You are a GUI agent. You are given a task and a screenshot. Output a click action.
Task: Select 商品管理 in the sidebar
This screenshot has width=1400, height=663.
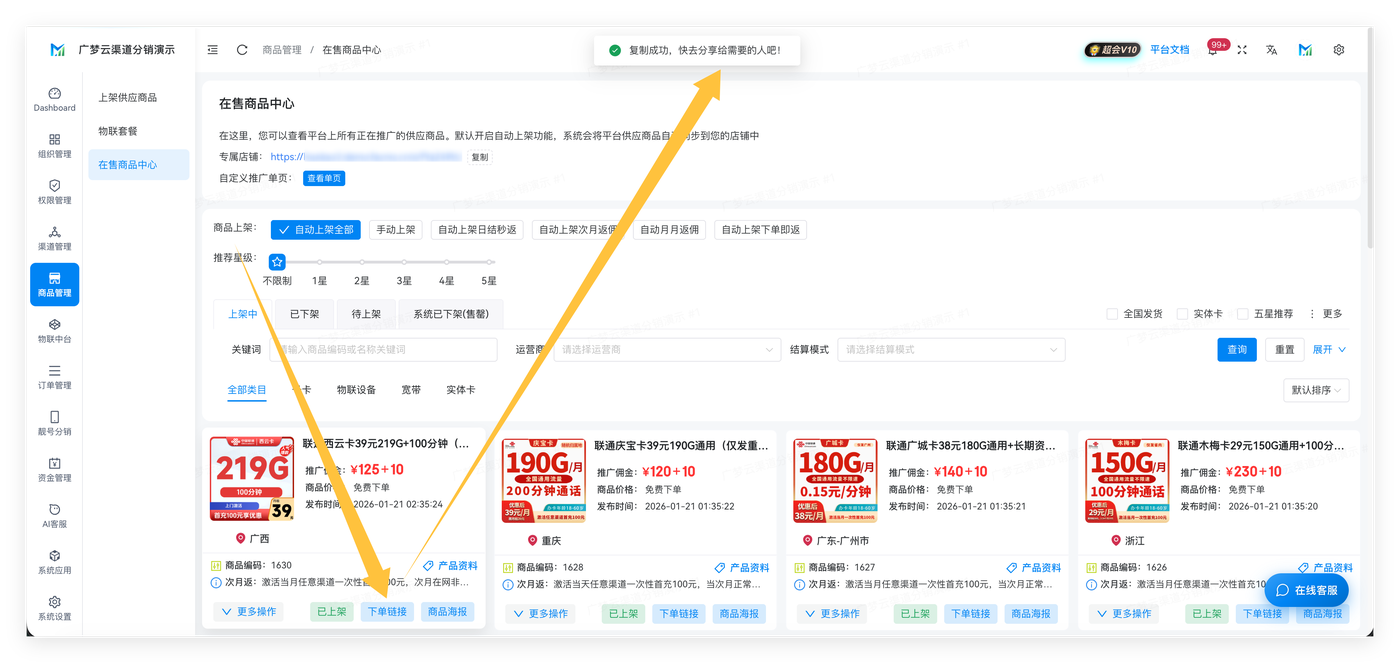coord(54,284)
